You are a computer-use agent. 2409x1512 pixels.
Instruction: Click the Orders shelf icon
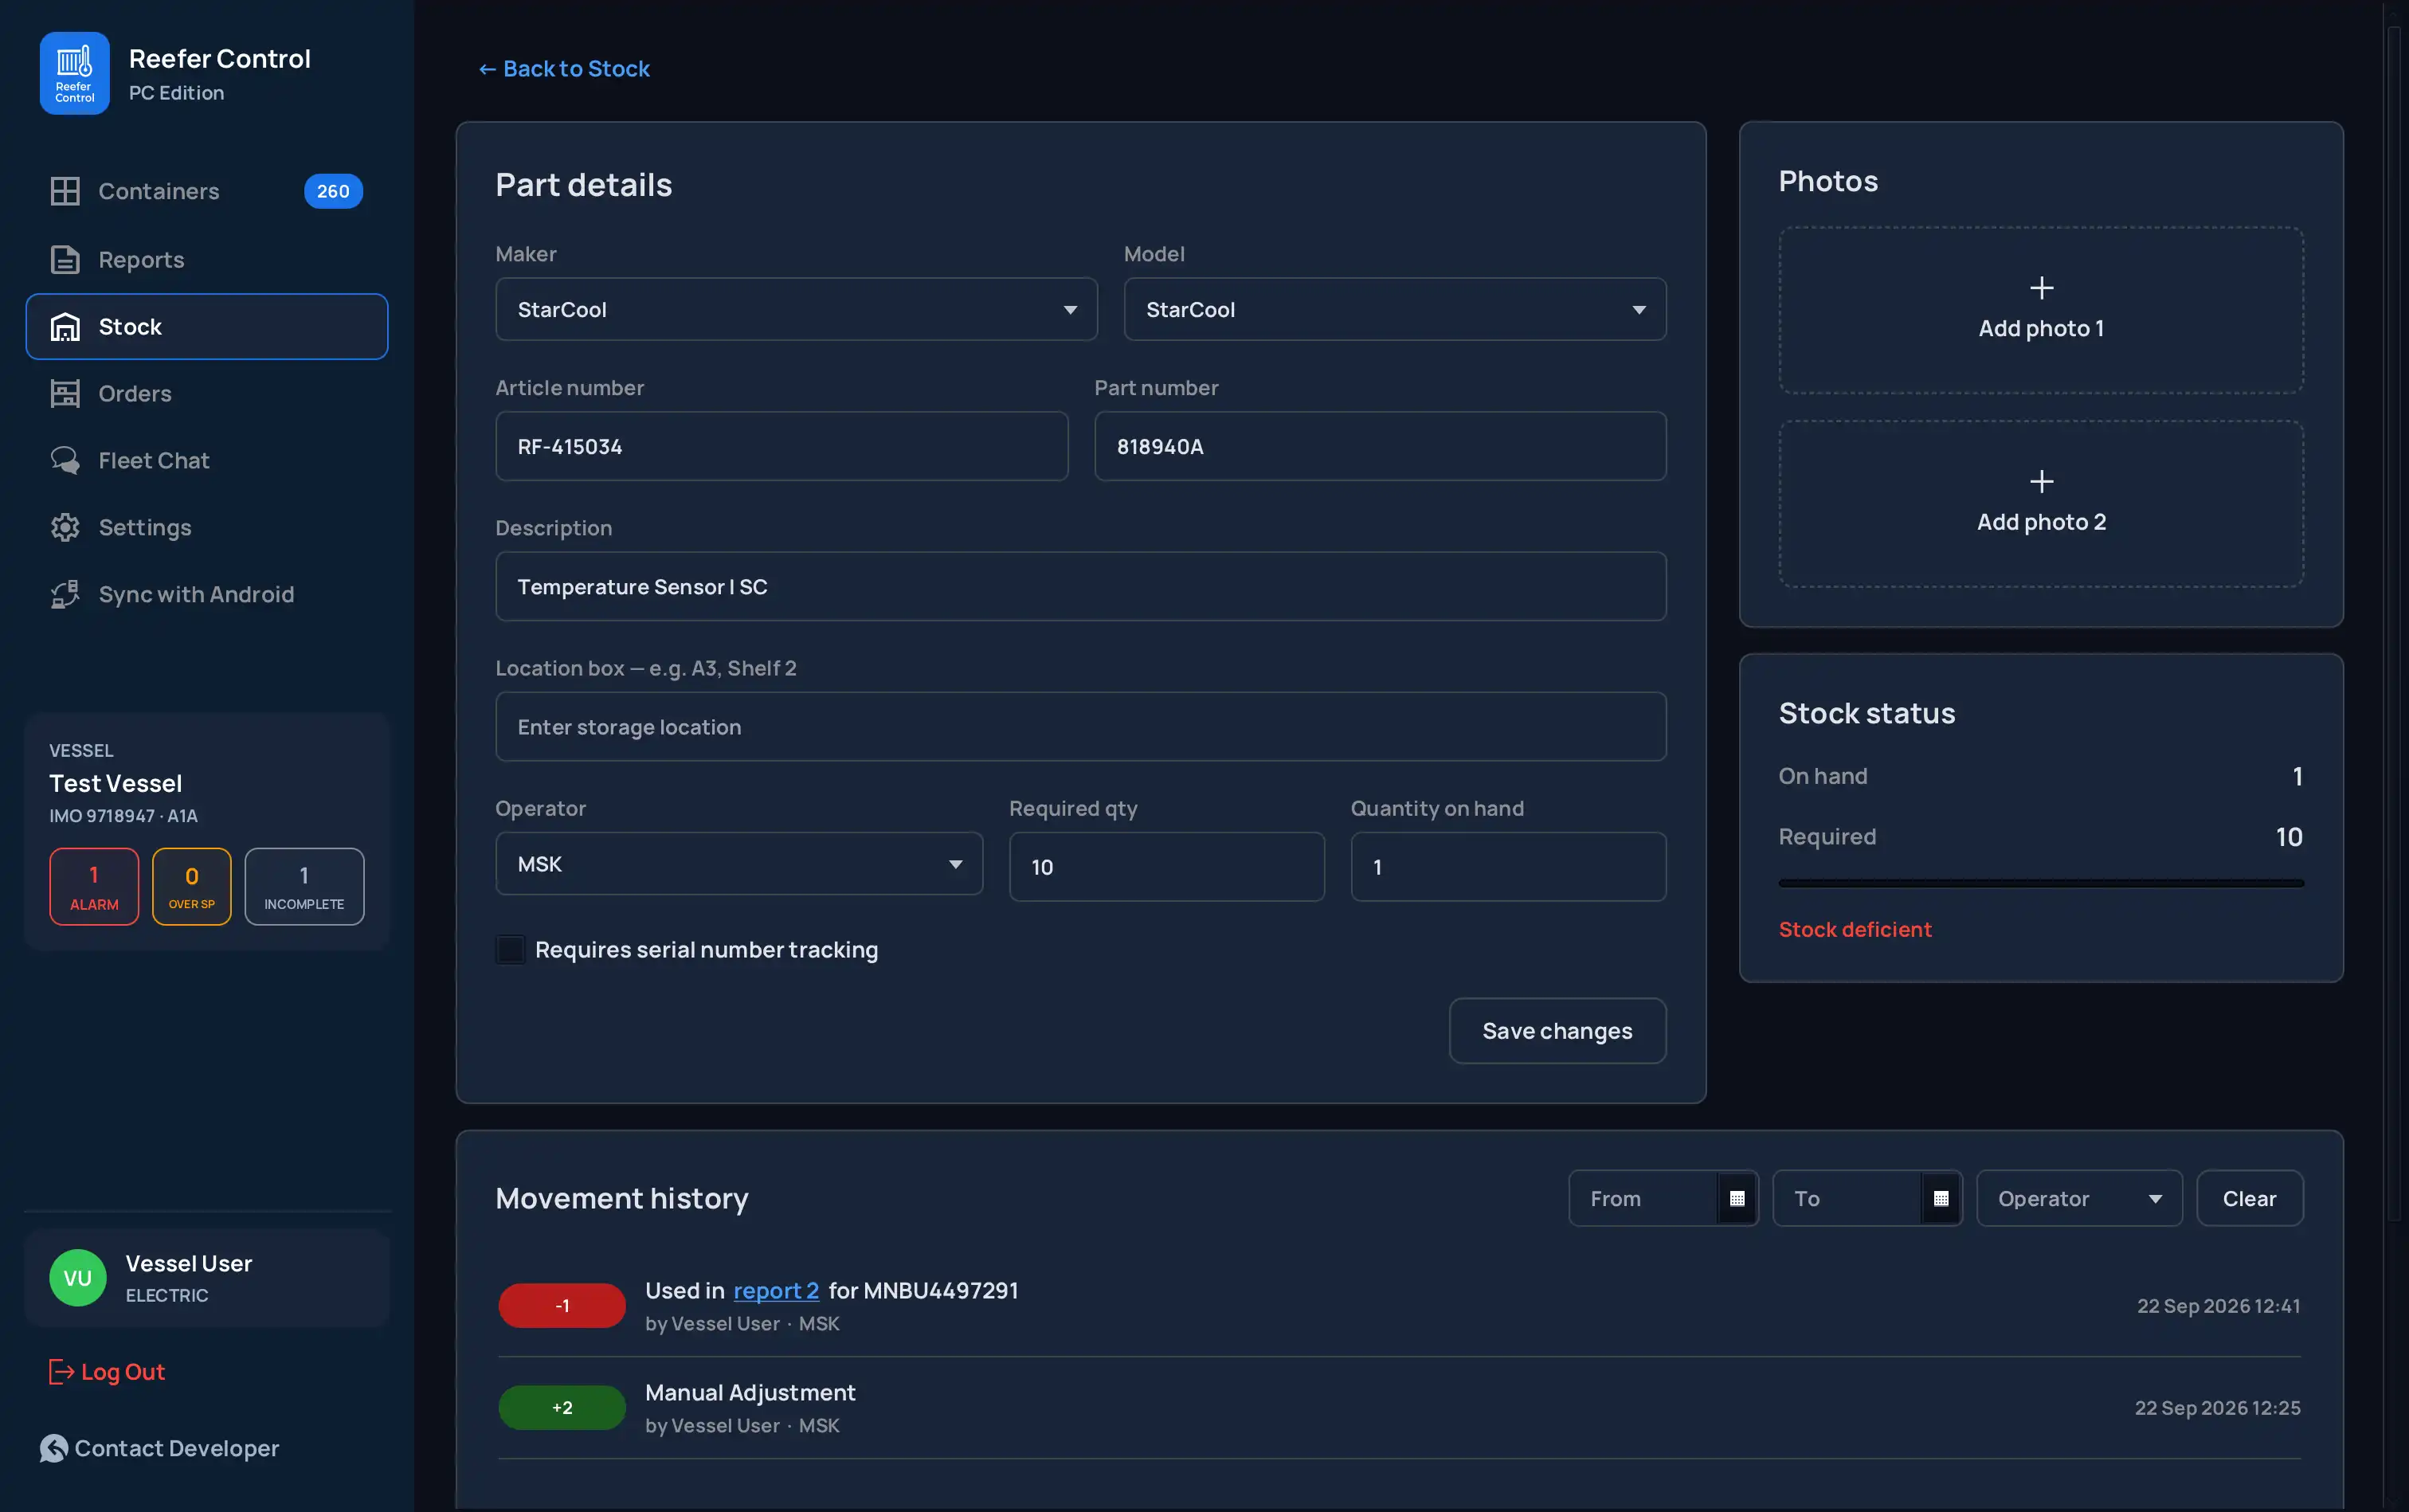[65, 394]
